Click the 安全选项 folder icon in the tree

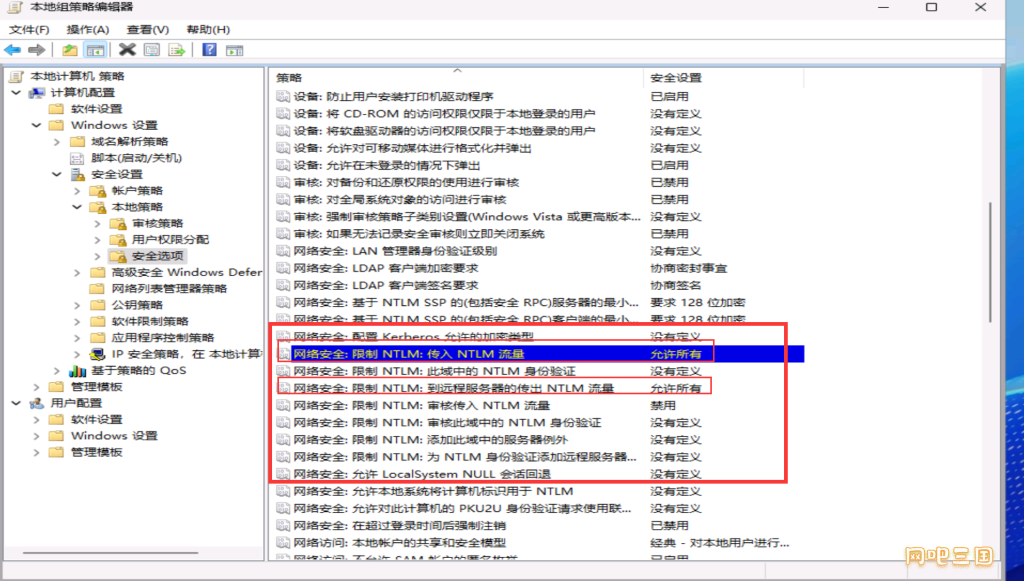pyautogui.click(x=118, y=256)
